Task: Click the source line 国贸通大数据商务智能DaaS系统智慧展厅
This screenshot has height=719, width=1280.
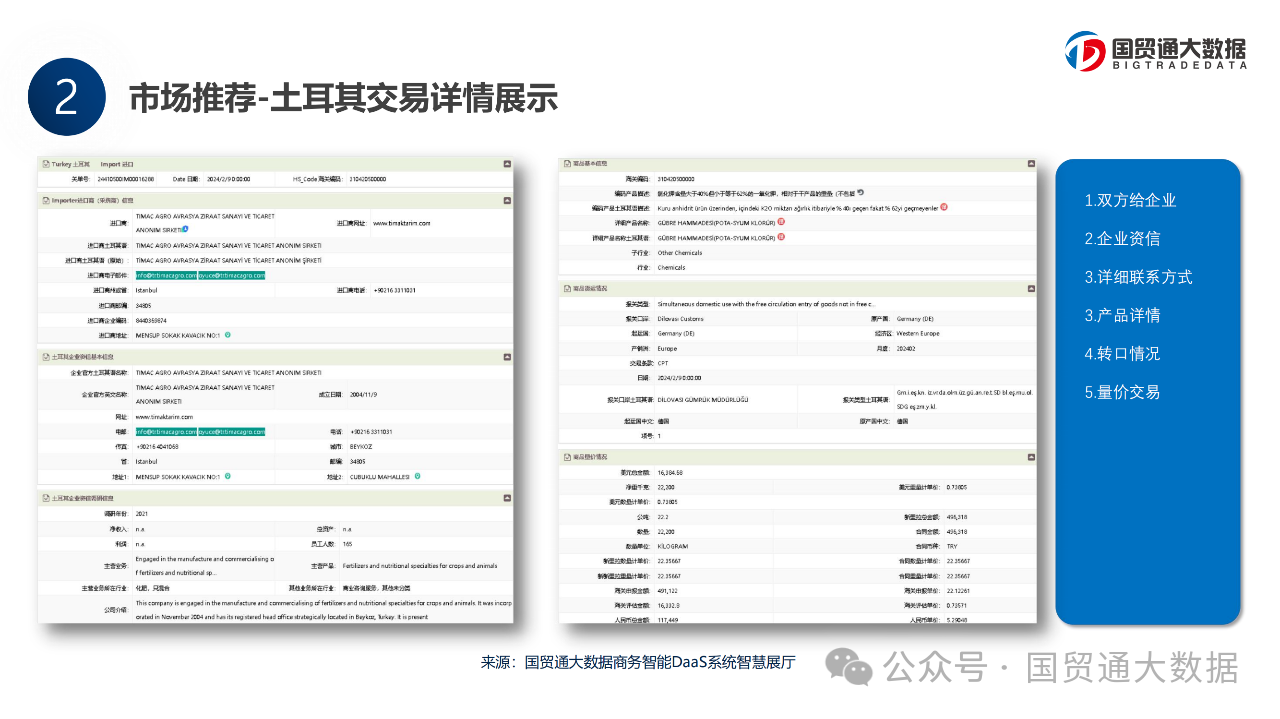Action: [660, 662]
